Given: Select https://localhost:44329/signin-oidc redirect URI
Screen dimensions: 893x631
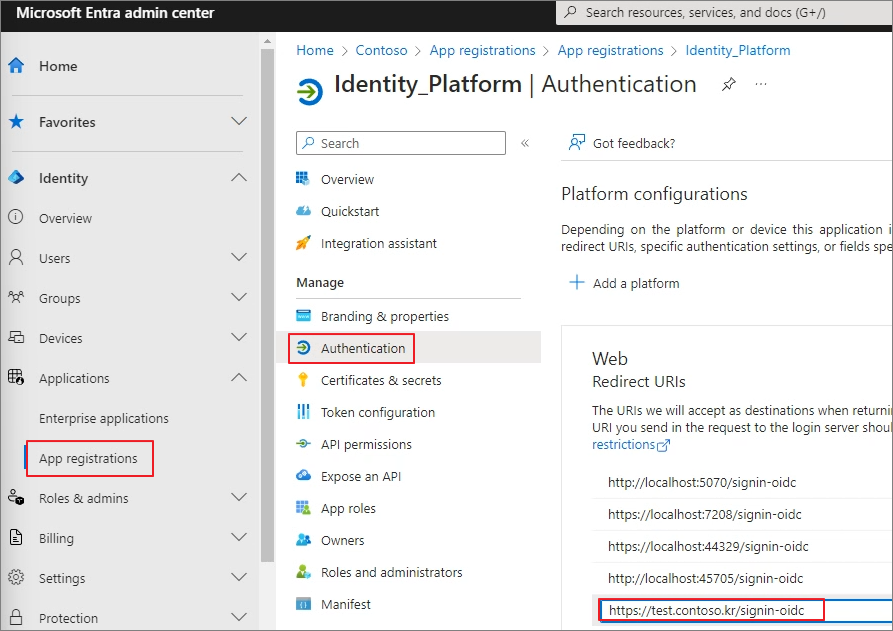Looking at the screenshot, I should pyautogui.click(x=708, y=546).
